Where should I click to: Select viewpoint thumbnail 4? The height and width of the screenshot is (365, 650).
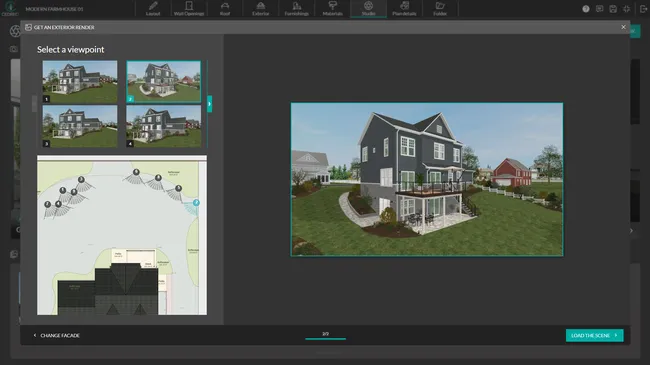(164, 126)
